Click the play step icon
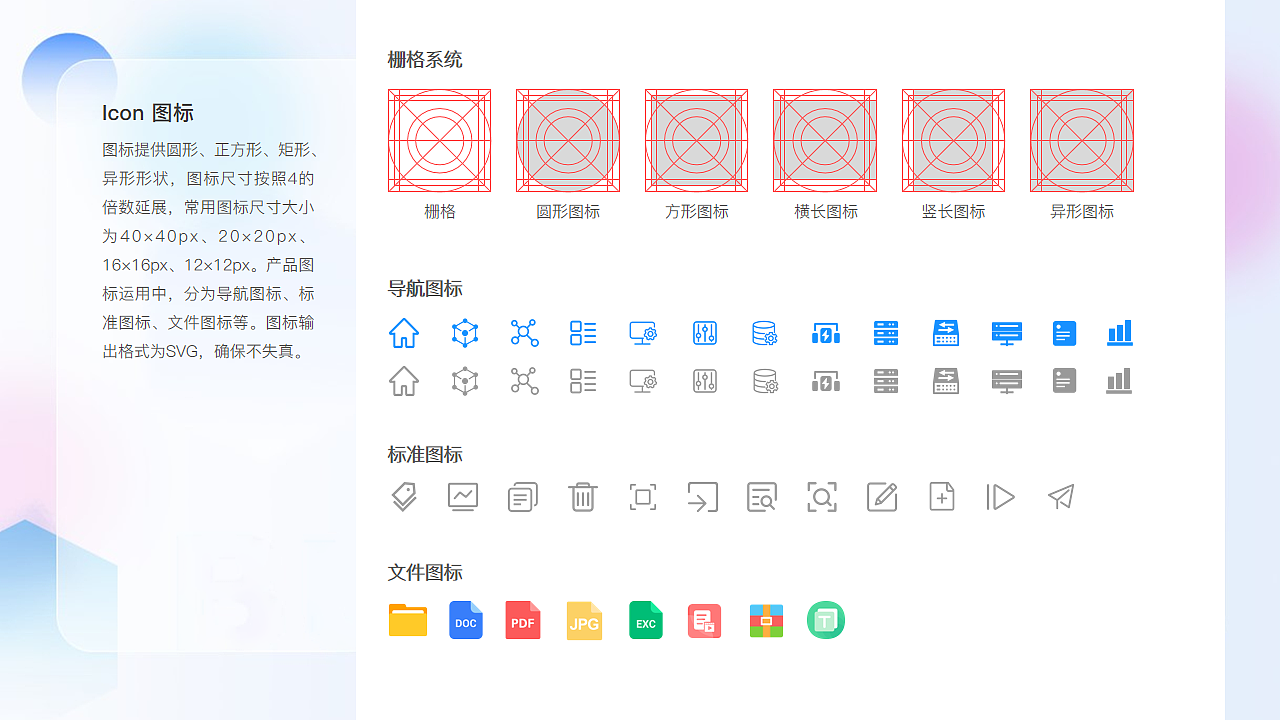 click(1001, 497)
